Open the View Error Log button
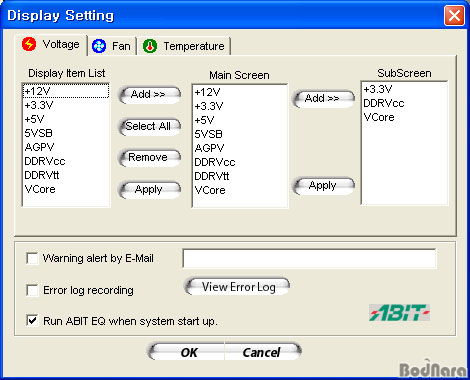The height and width of the screenshot is (380, 470). pyautogui.click(x=237, y=287)
